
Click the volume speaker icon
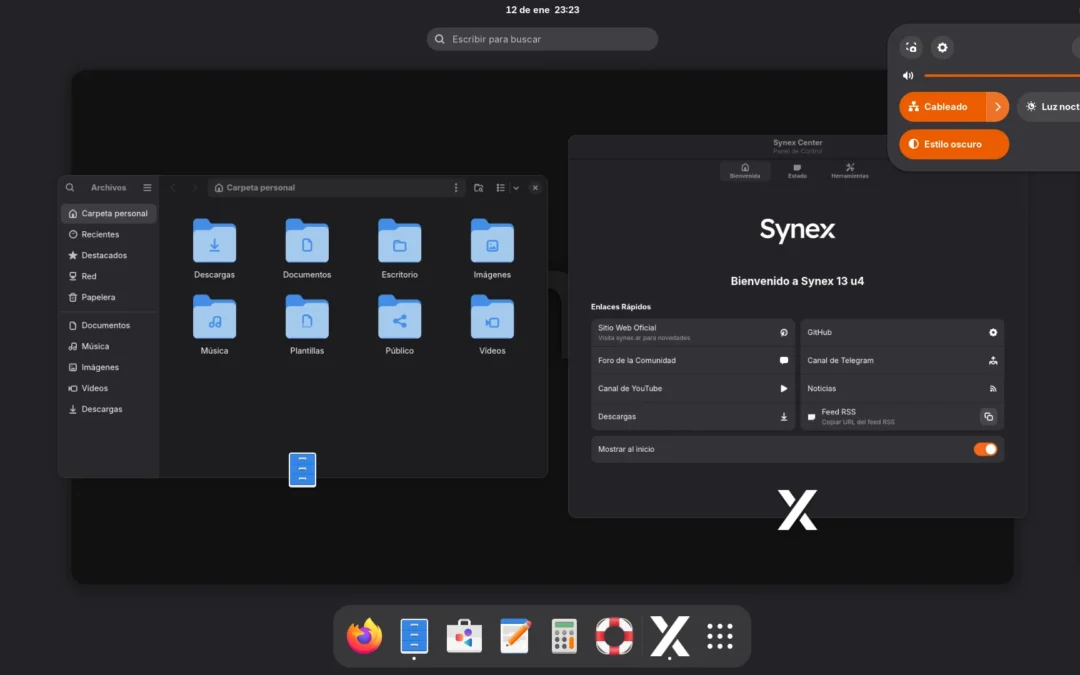(908, 75)
